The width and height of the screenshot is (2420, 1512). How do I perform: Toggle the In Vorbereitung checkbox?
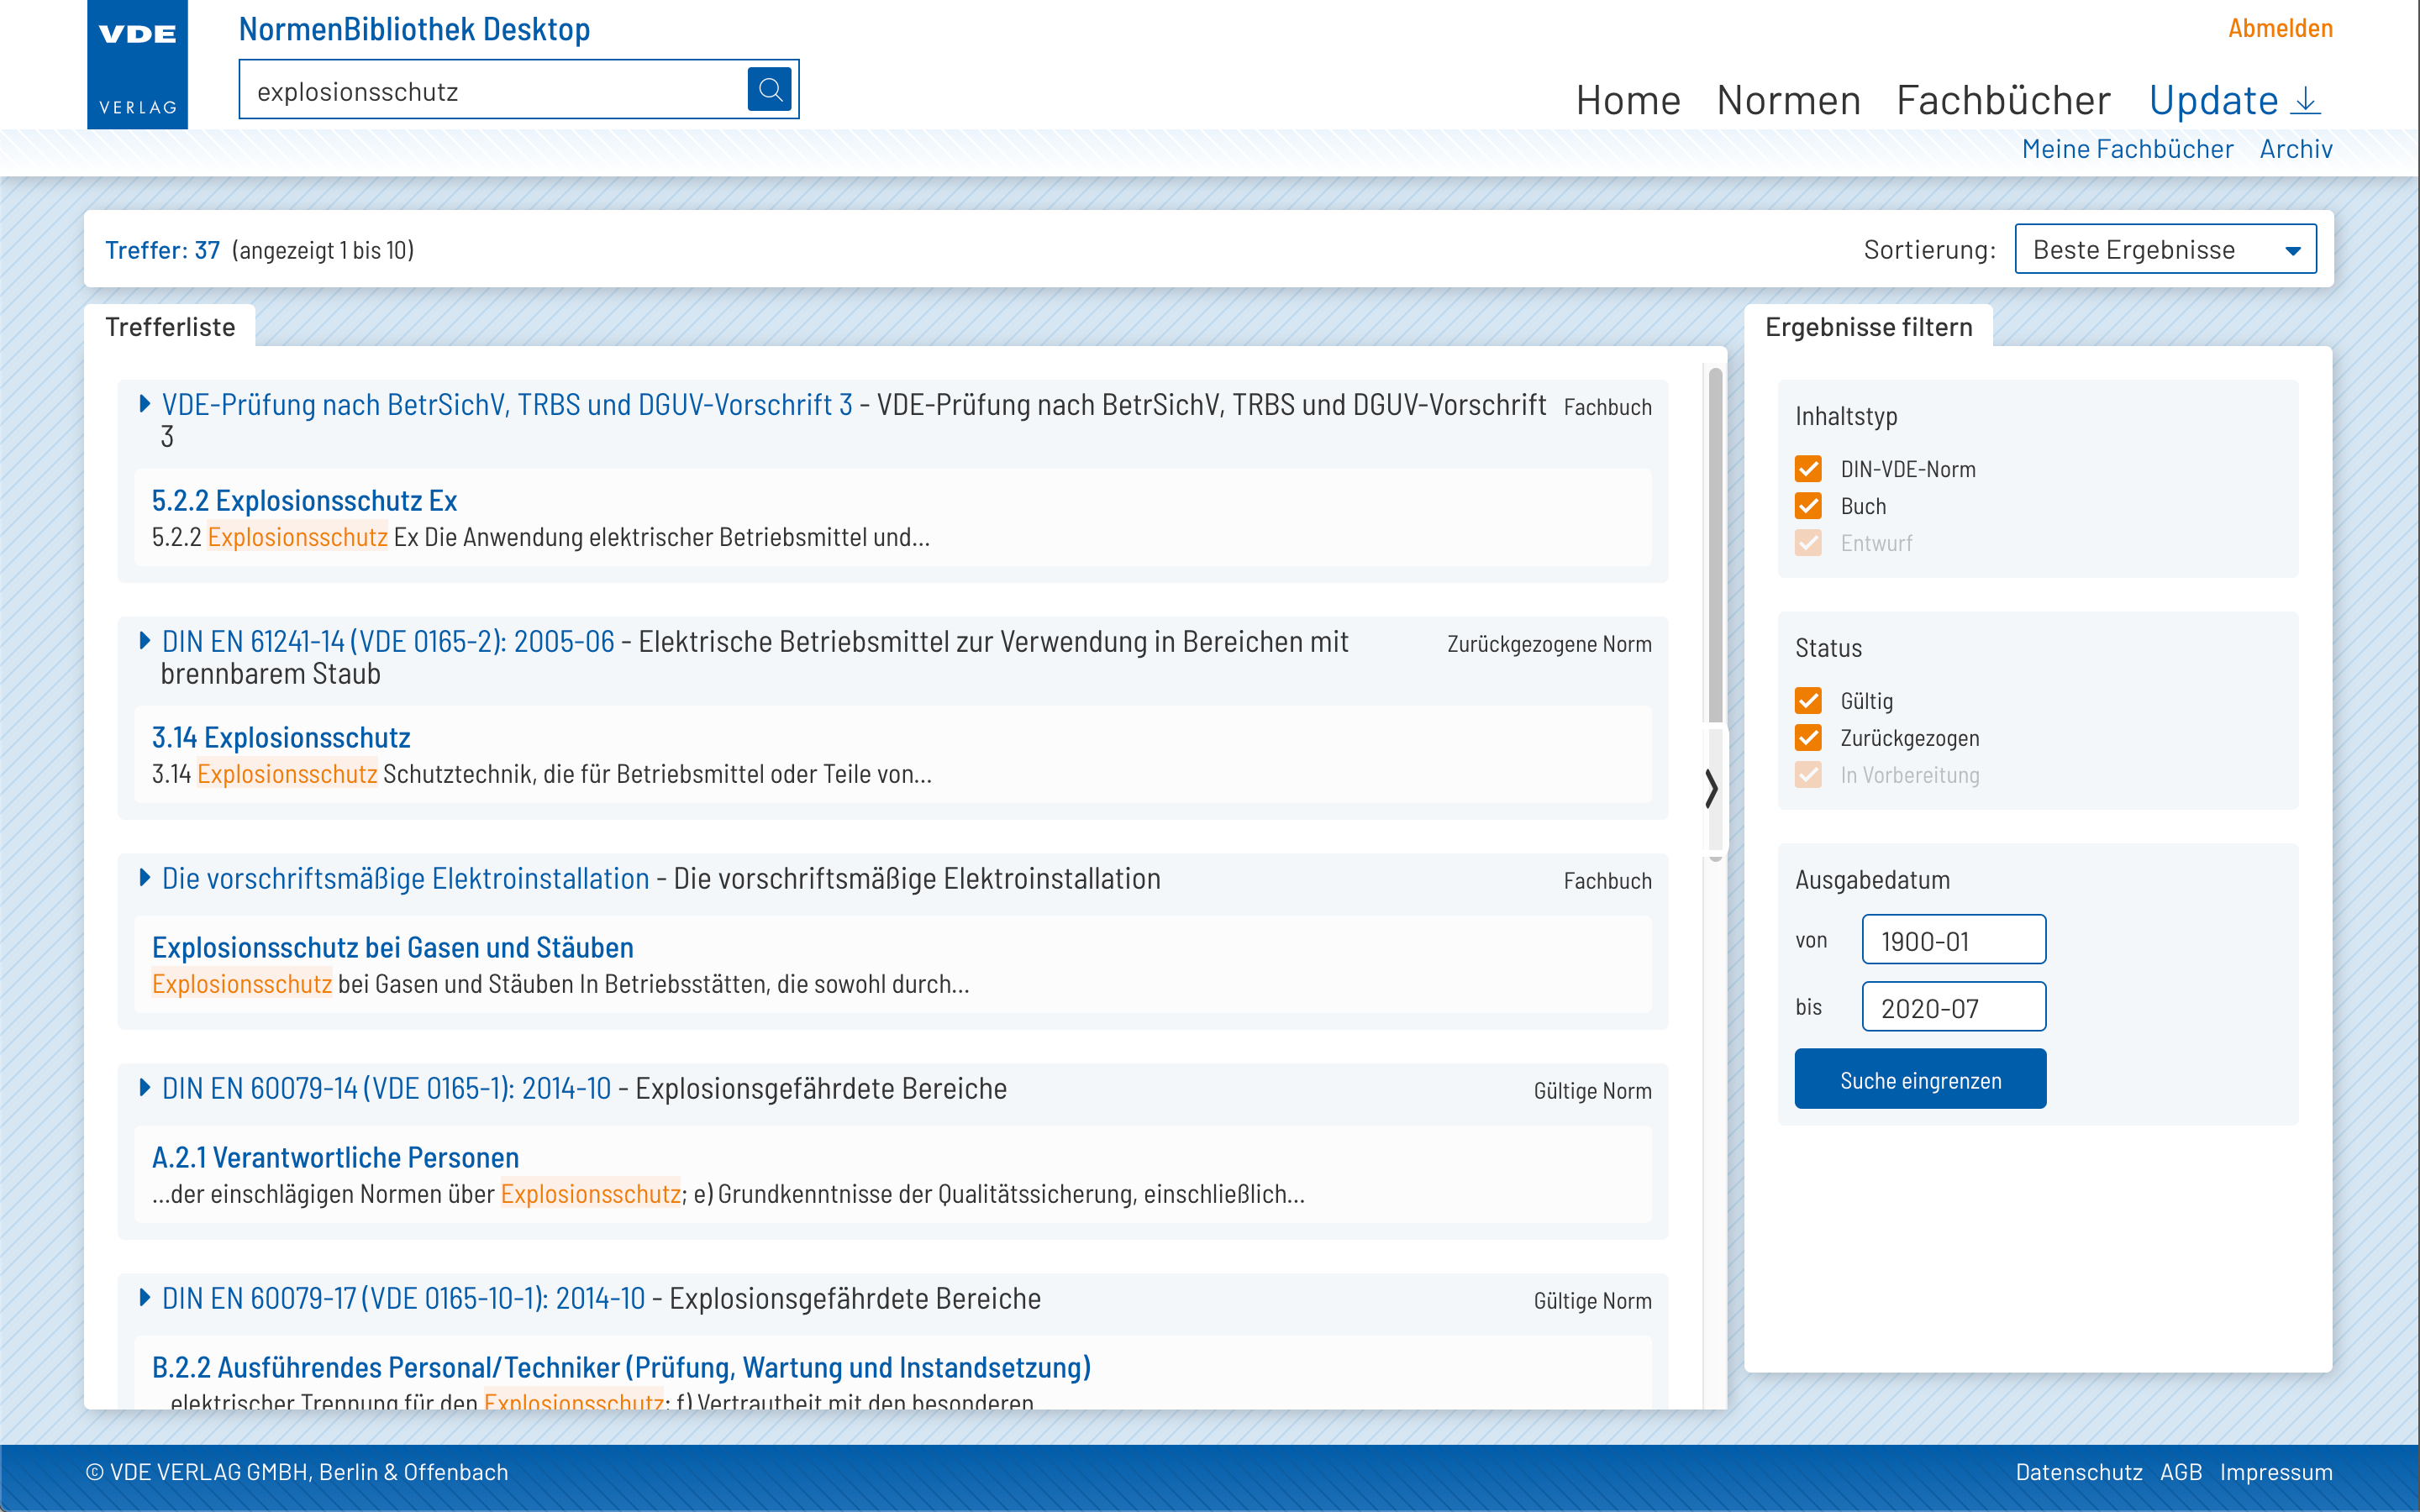coord(1808,775)
